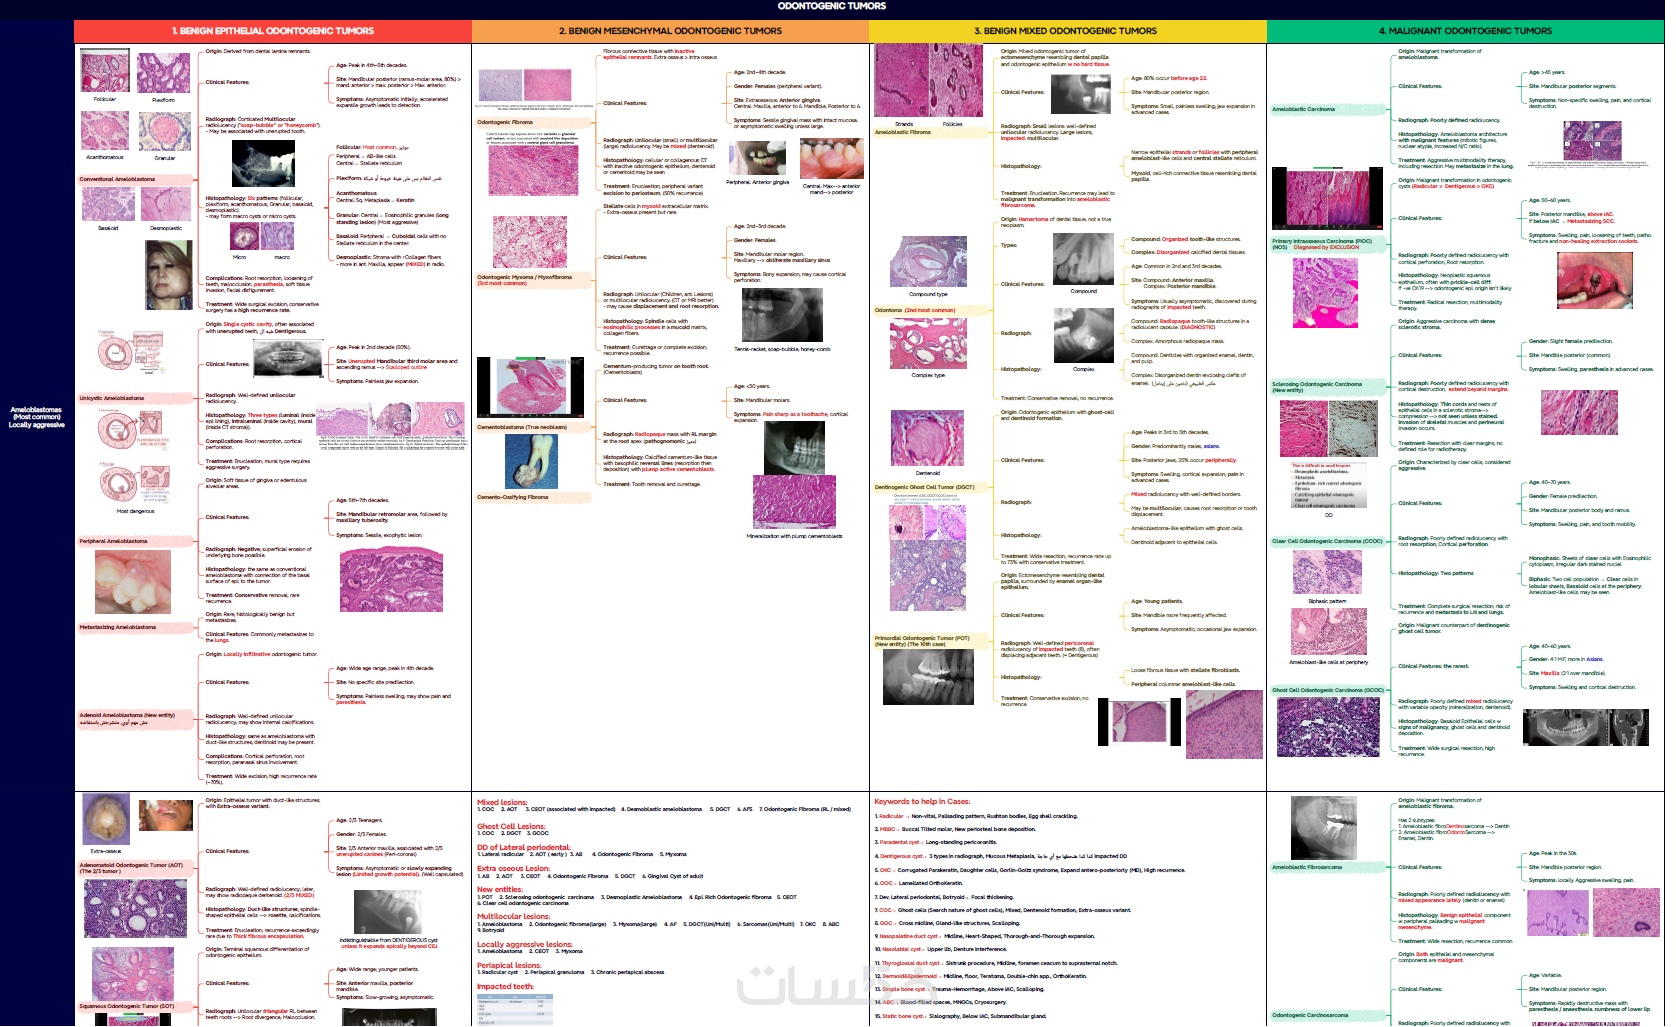Select the Benign Epithelial Odontogenic Tumors header
This screenshot has height=1027, width=1676.
272,31
